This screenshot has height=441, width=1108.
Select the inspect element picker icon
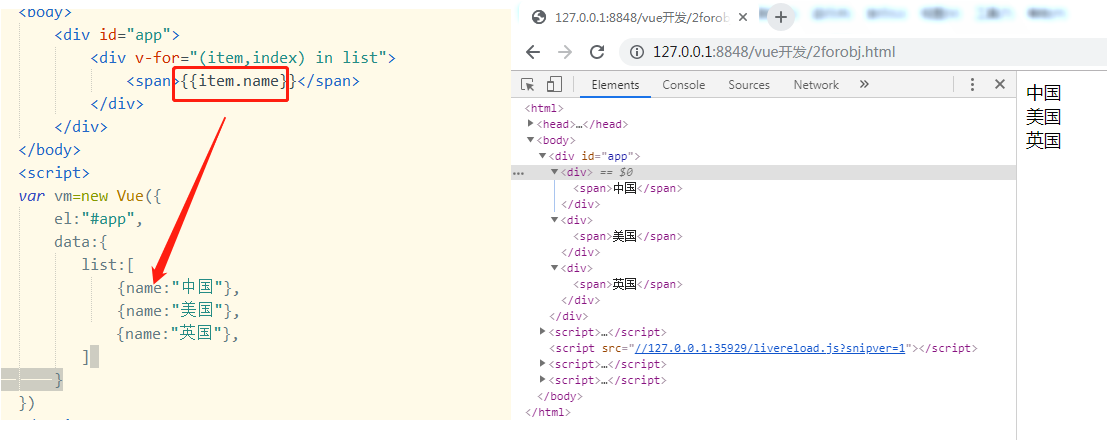[x=527, y=85]
